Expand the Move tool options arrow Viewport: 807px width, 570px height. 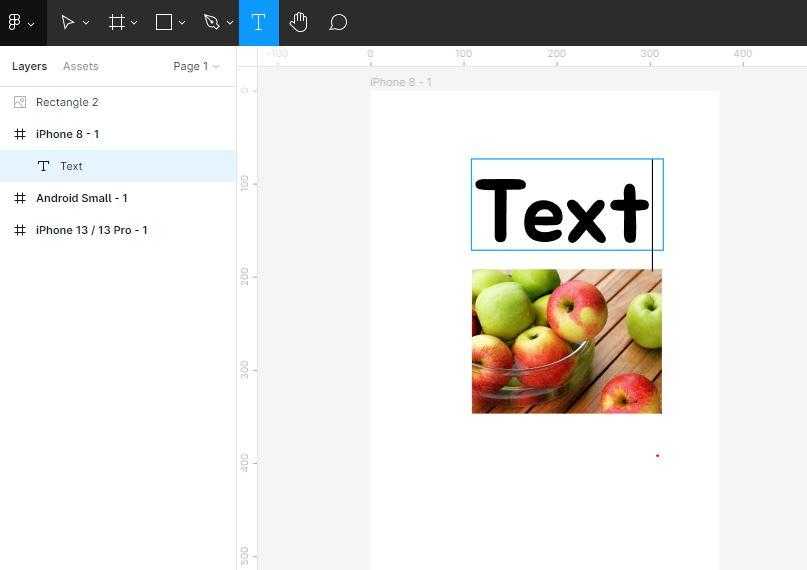pos(86,23)
